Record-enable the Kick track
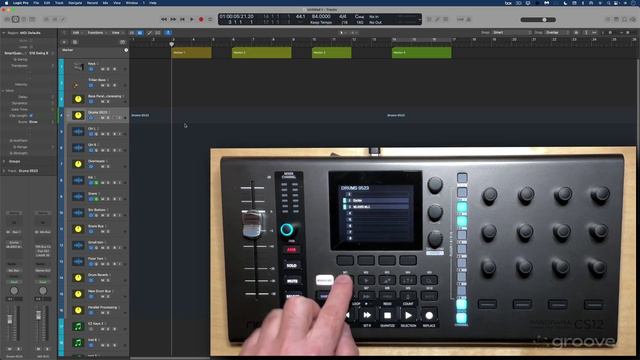Image resolution: width=640 pixels, height=360 pixels. click(x=114, y=69)
